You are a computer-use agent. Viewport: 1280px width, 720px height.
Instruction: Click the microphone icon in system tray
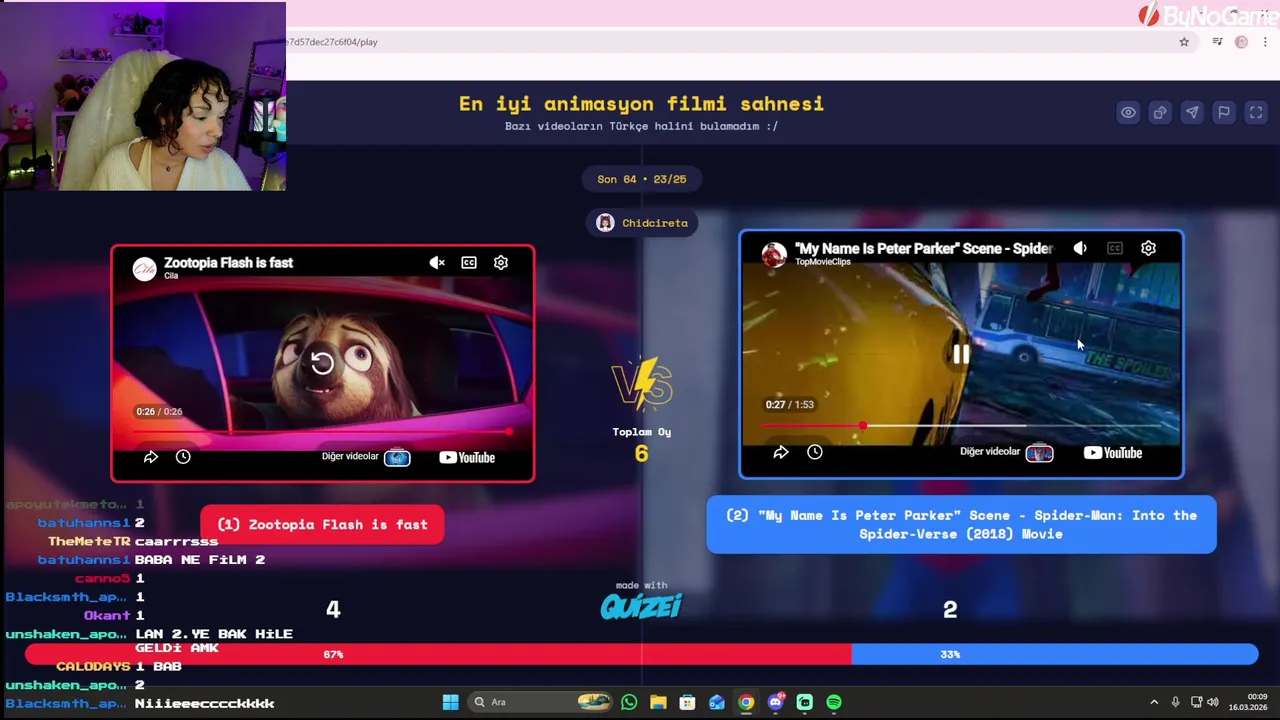(x=1176, y=702)
